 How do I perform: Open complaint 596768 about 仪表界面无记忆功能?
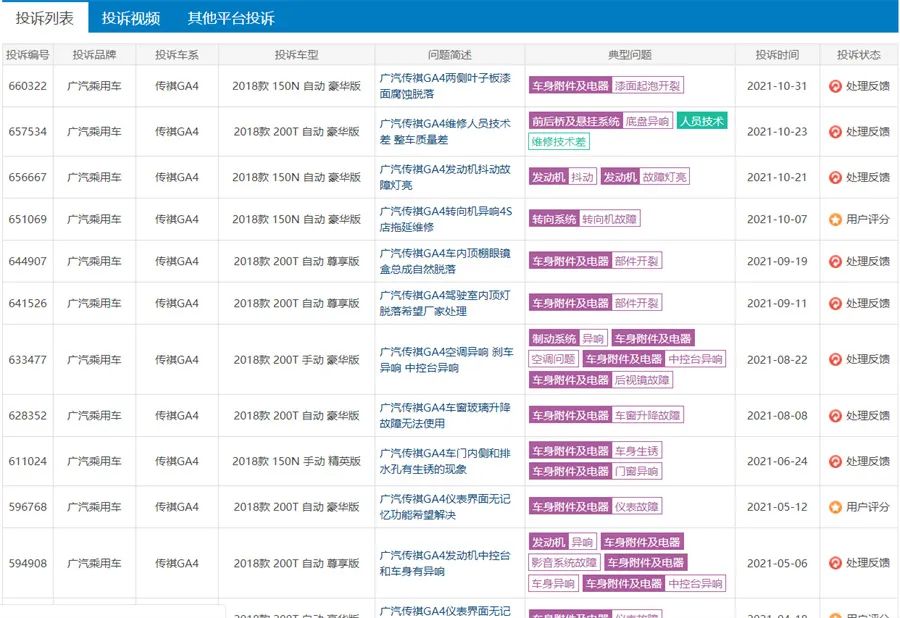click(x=445, y=507)
